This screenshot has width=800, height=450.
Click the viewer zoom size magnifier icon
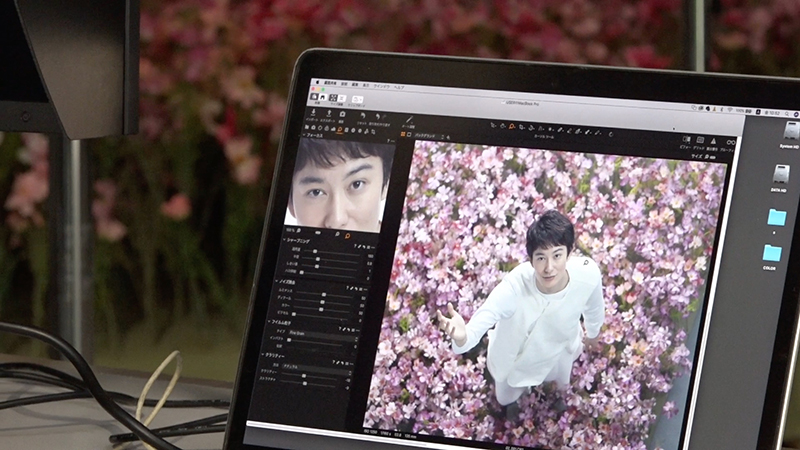[707, 157]
